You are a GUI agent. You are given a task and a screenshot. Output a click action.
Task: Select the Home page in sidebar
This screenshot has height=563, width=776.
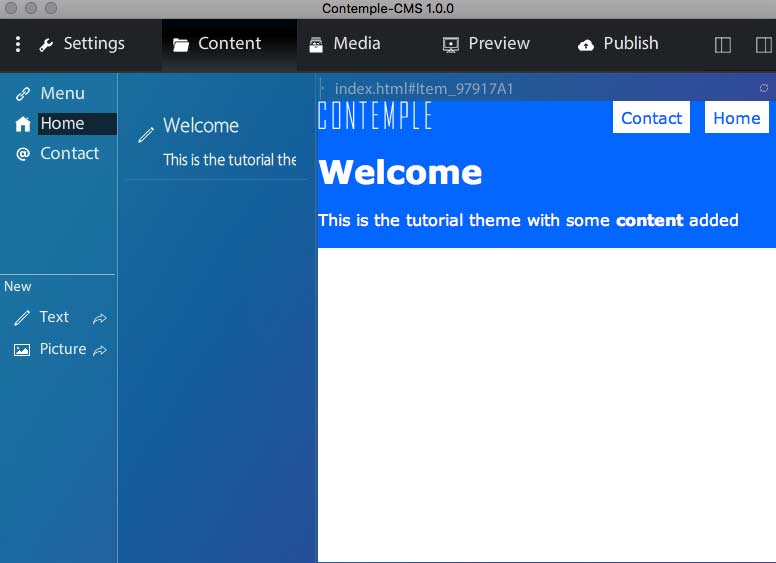coord(62,123)
